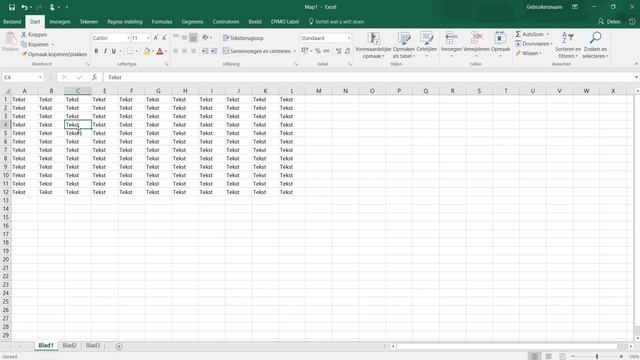Open the Doorvoeren fill menu
The image size is (640, 360).
click(x=533, y=44)
